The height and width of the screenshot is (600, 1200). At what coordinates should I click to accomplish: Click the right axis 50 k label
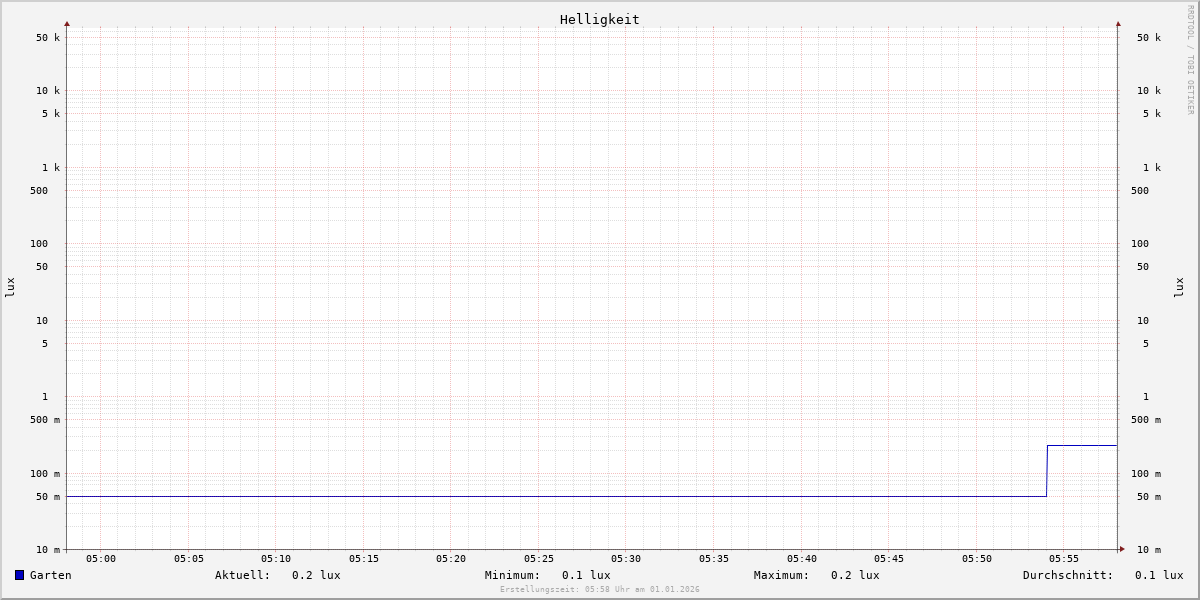[x=1149, y=38]
